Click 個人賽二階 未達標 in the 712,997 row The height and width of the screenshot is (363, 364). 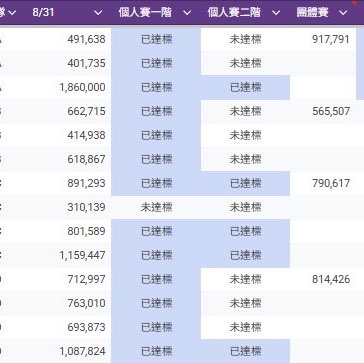click(245, 279)
